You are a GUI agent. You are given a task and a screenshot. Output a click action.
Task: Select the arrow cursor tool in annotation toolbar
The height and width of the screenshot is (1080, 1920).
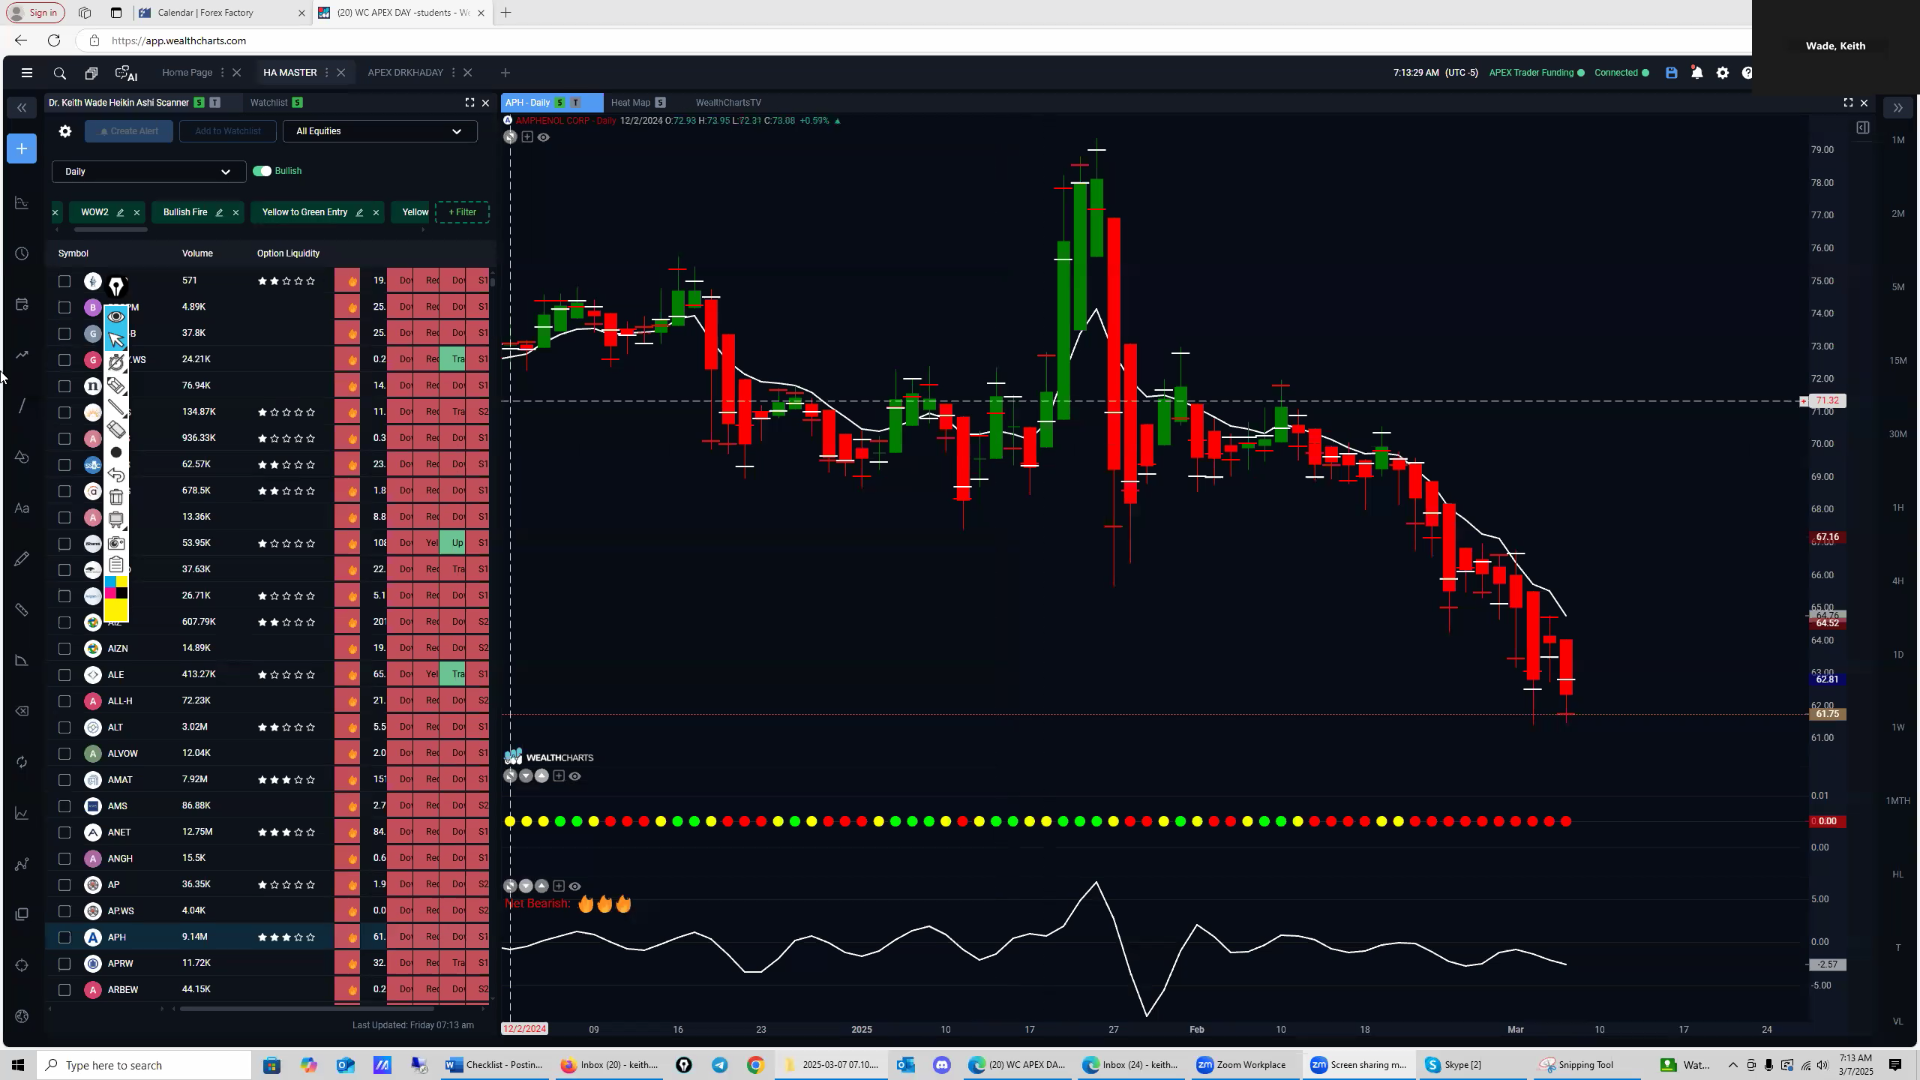[116, 339]
